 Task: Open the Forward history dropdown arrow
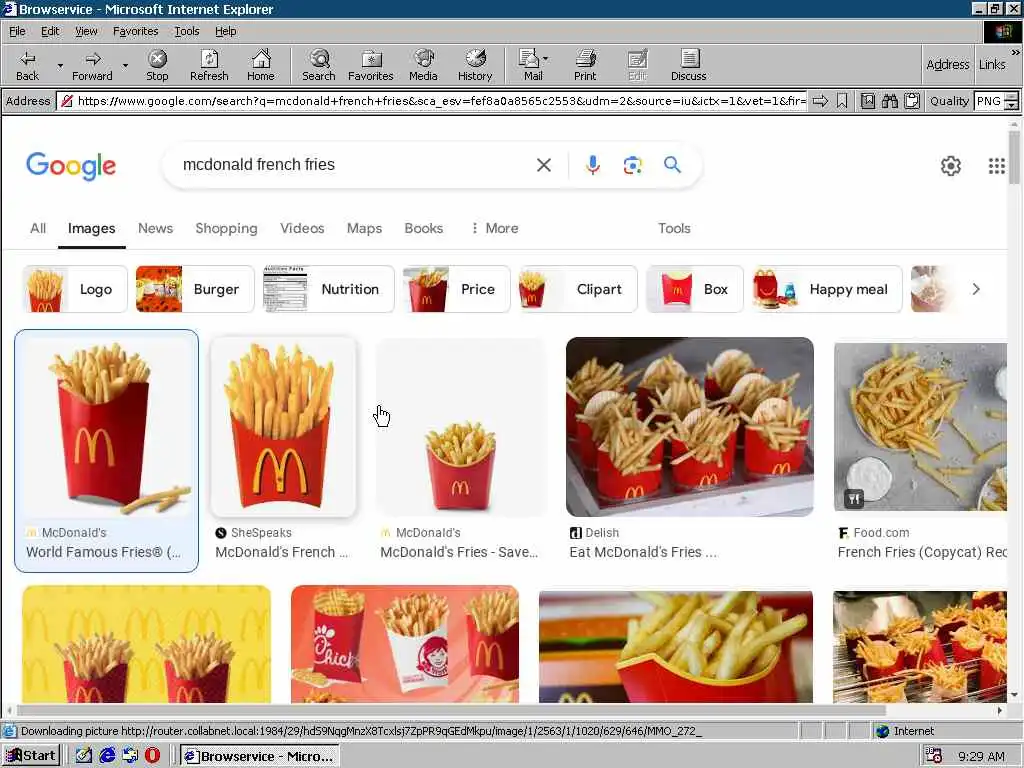(x=125, y=65)
